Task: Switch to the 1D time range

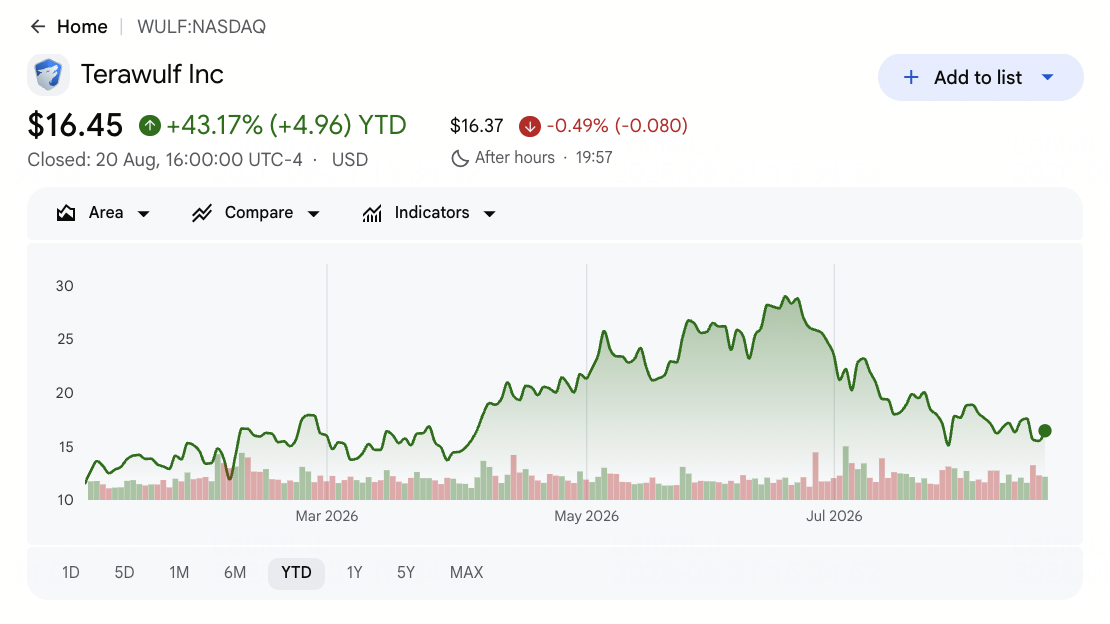Action: [71, 572]
